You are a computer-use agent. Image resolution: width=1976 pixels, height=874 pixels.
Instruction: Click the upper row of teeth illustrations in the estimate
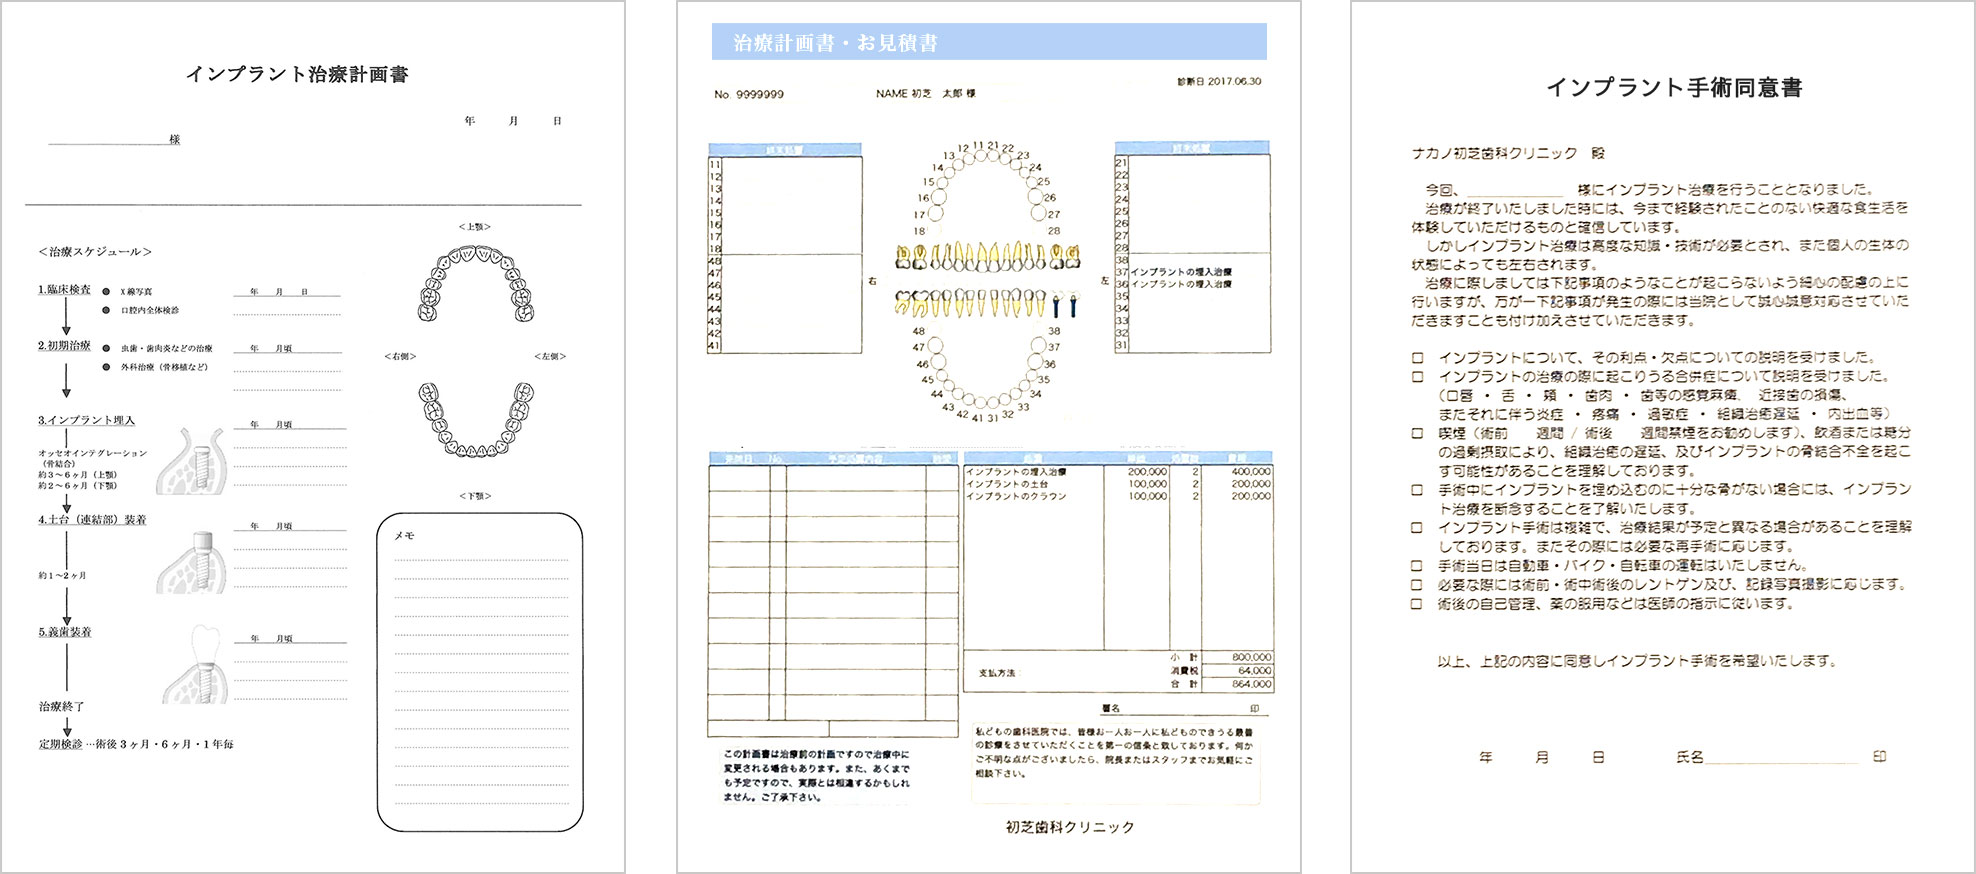coord(988,256)
